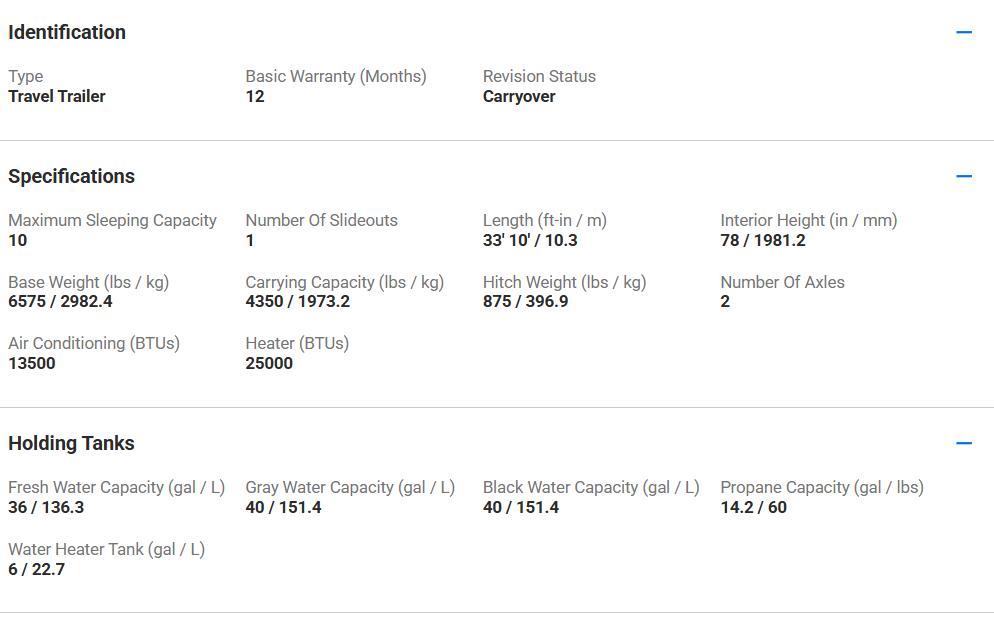Click the Holding Tanks section heading
This screenshot has height=618, width=994.
pos(71,443)
